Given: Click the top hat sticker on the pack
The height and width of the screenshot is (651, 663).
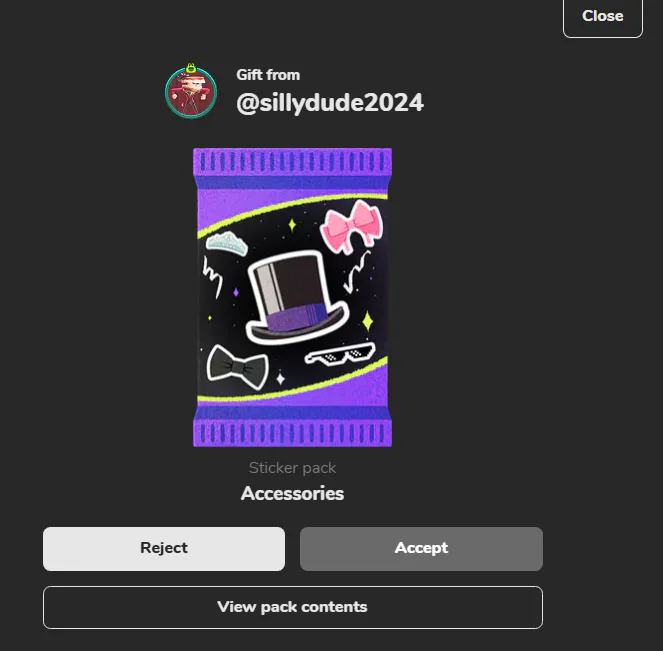Looking at the screenshot, I should click(x=297, y=298).
